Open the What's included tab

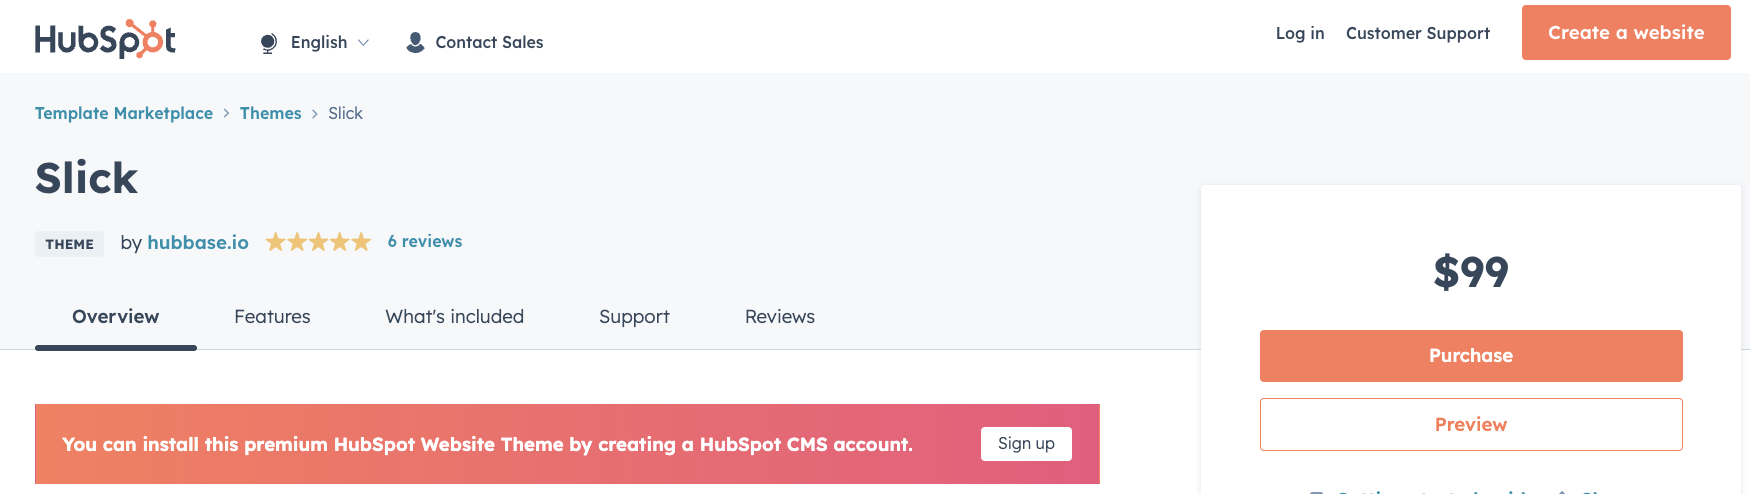[454, 316]
